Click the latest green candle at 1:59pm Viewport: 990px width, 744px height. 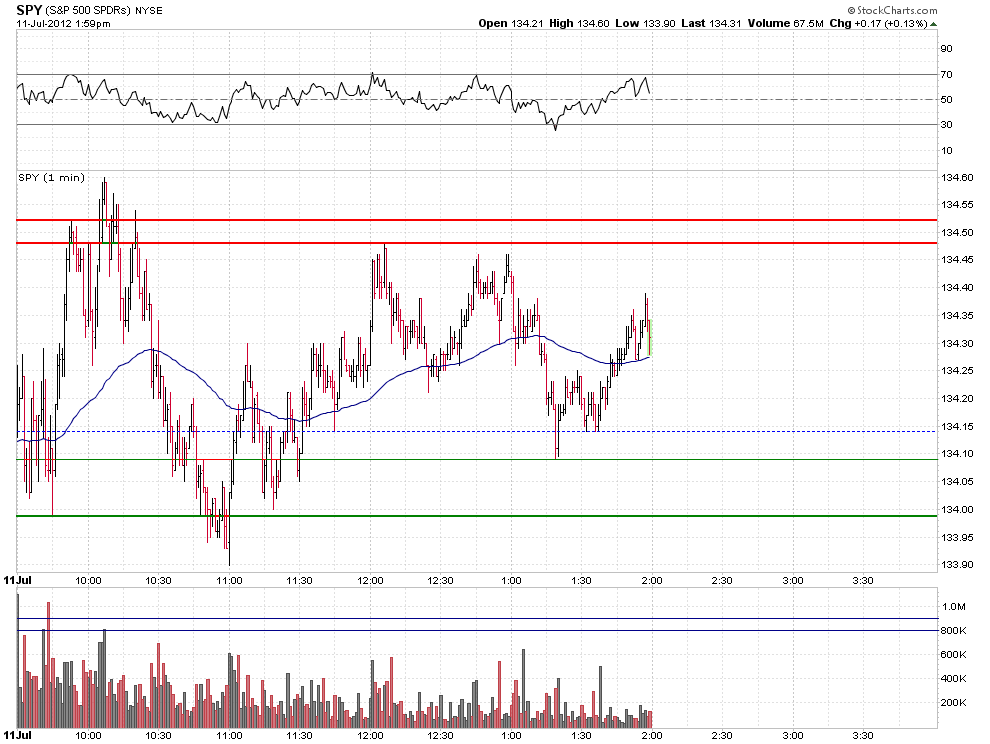point(650,339)
